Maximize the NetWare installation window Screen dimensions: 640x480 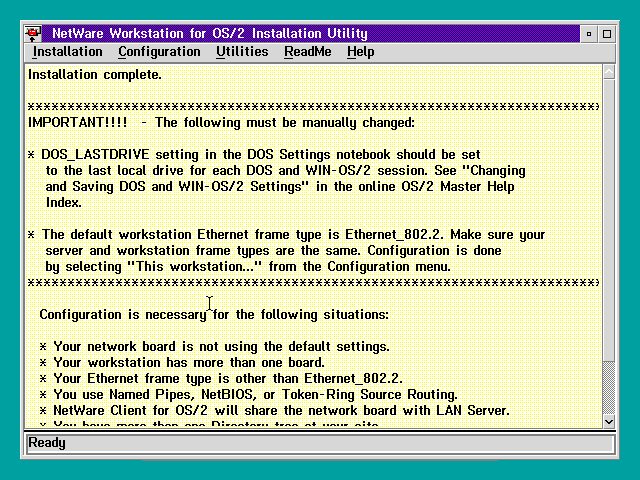tap(607, 34)
